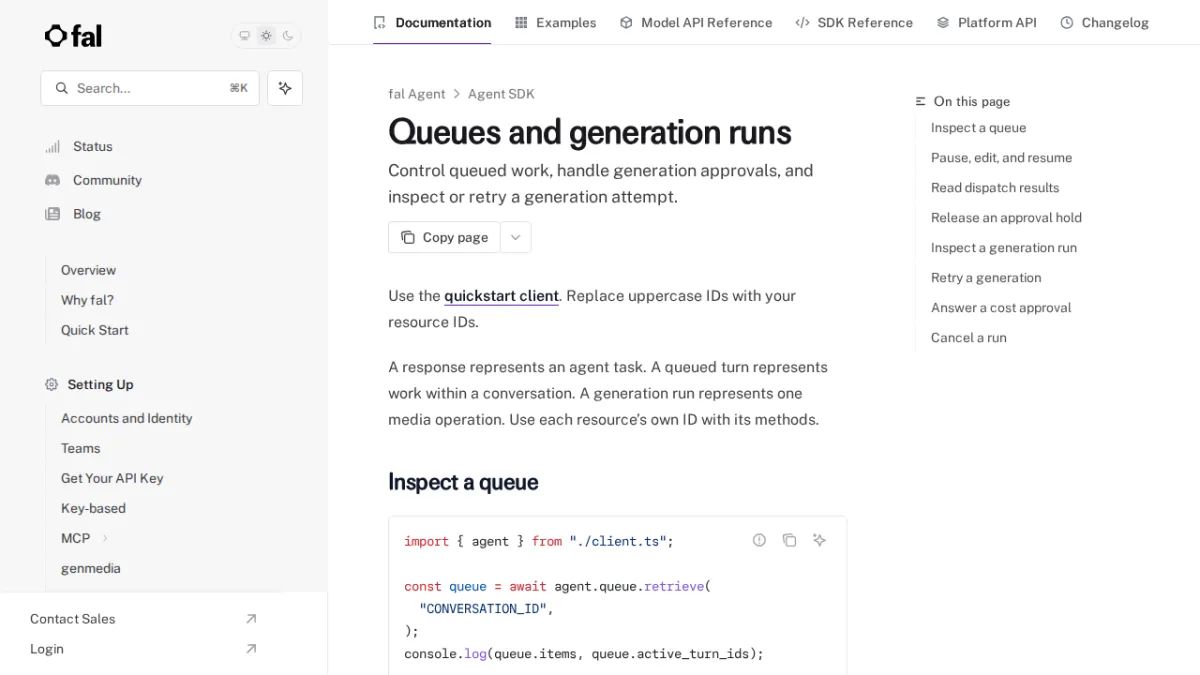Click the Agent SDK breadcrumb

(x=501, y=94)
